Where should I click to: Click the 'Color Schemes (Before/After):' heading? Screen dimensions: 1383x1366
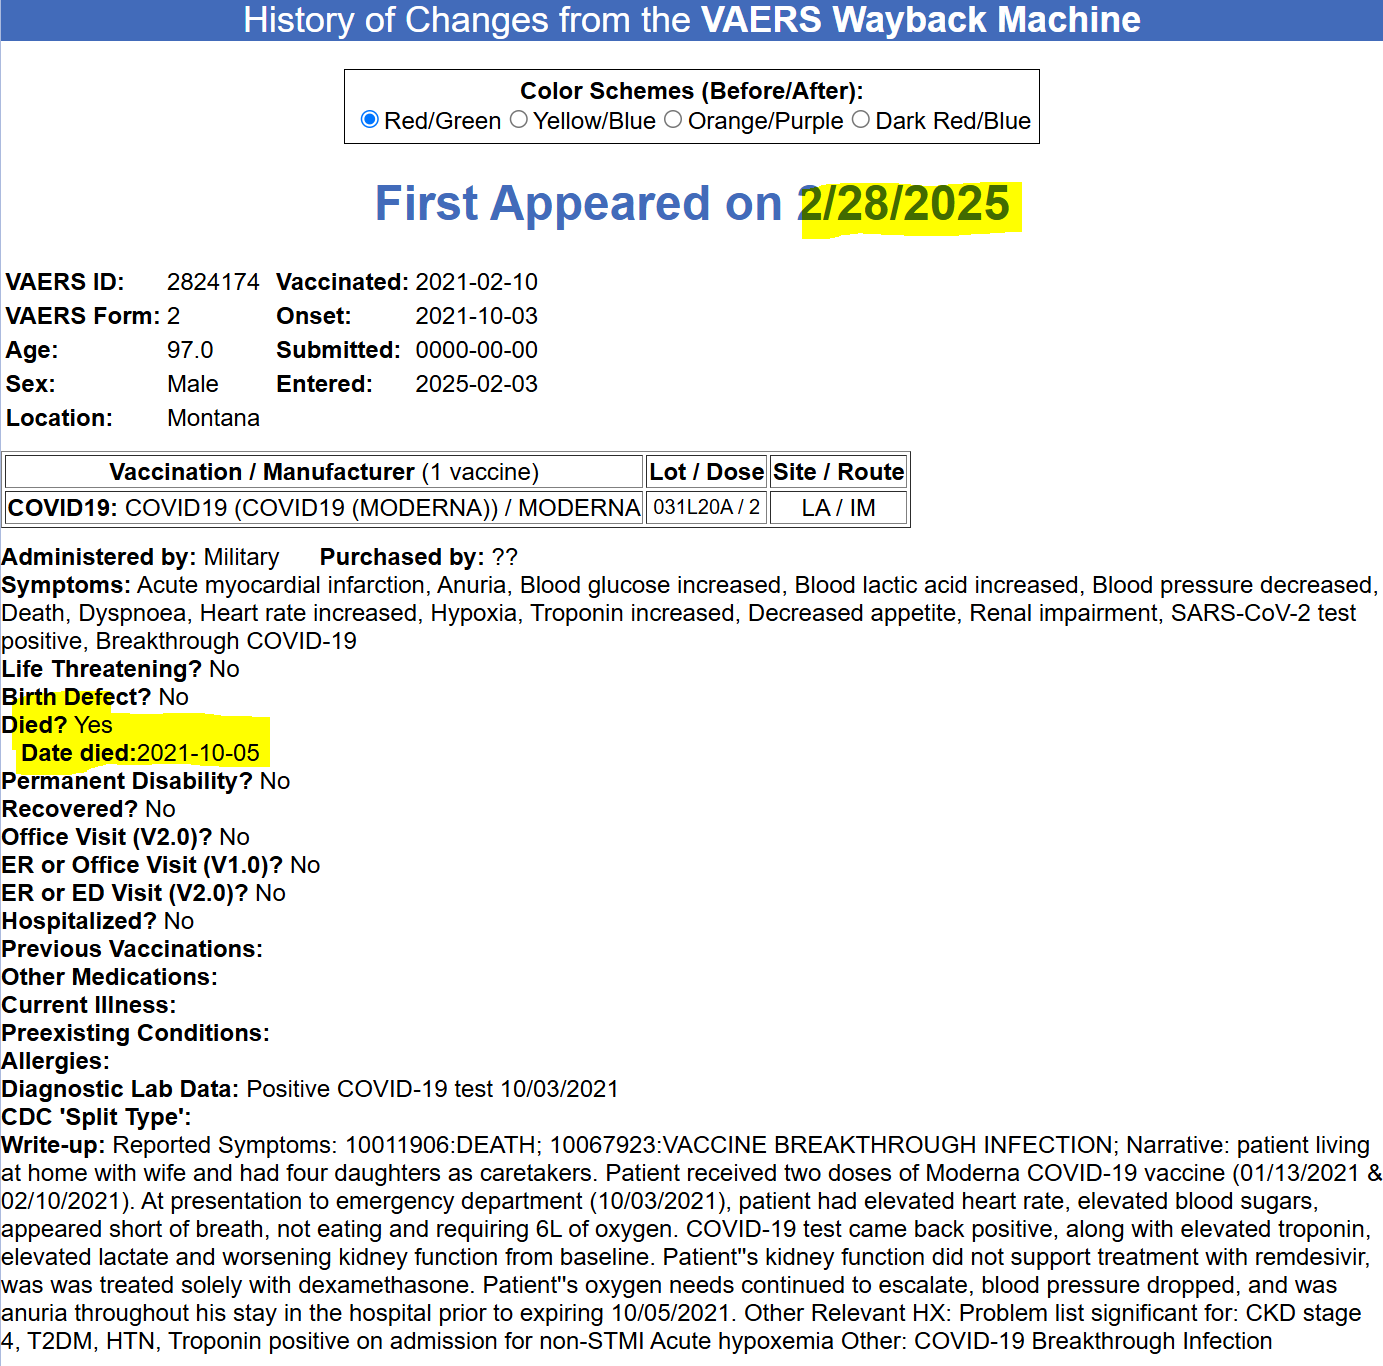click(x=692, y=91)
